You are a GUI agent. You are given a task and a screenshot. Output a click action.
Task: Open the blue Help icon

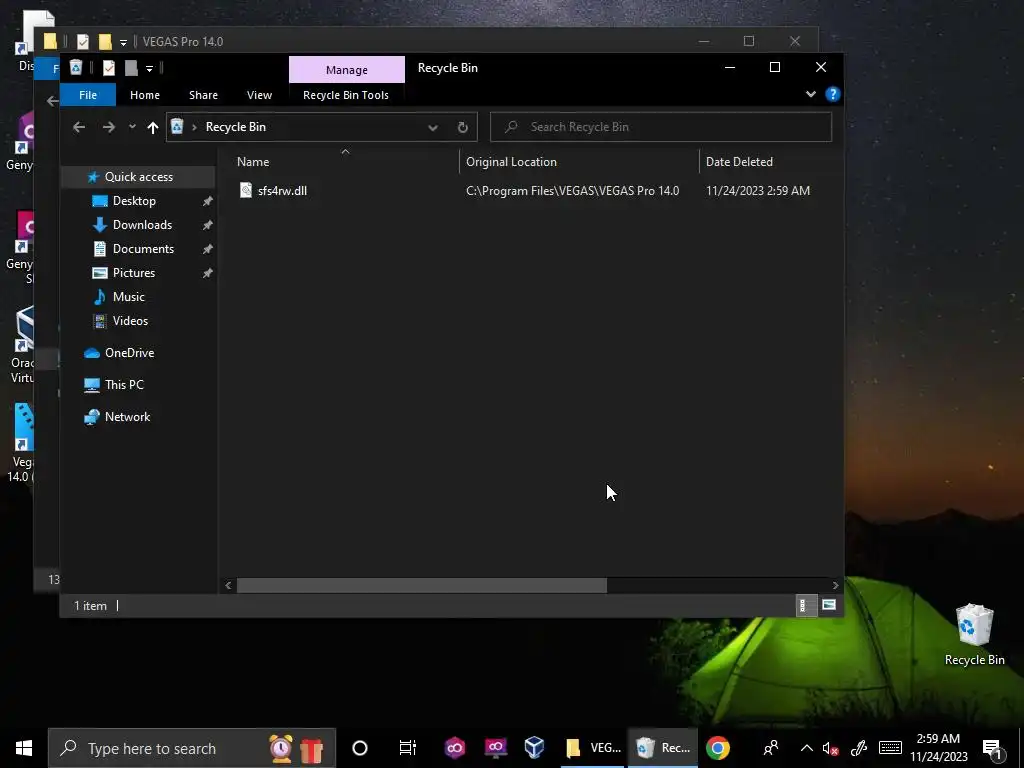click(833, 94)
